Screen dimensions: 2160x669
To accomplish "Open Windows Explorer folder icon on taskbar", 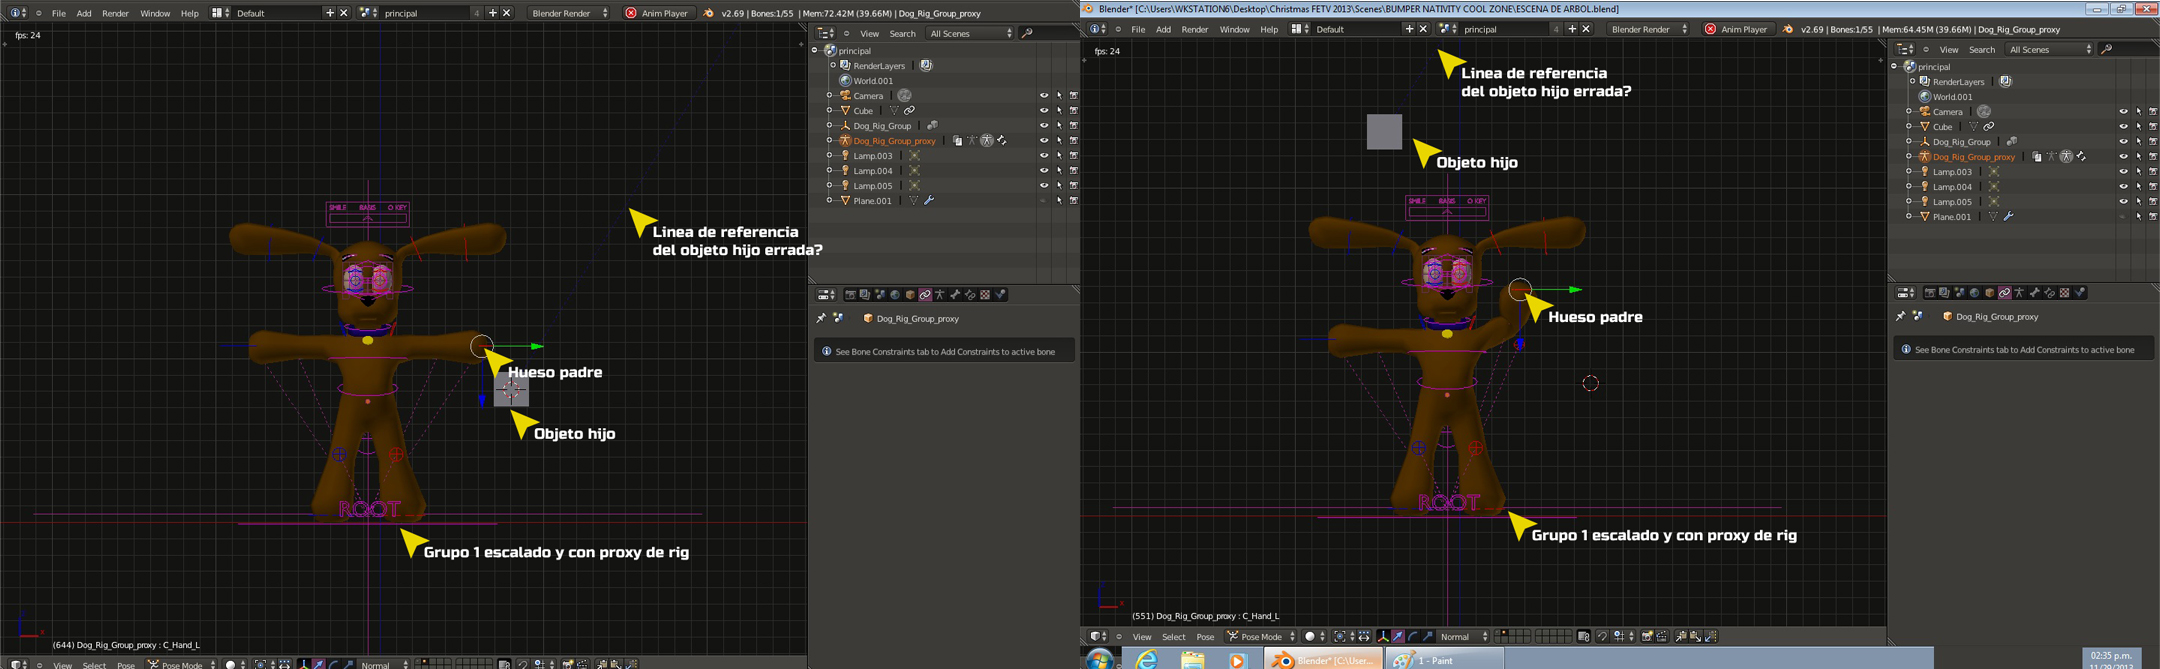I will pos(1192,659).
